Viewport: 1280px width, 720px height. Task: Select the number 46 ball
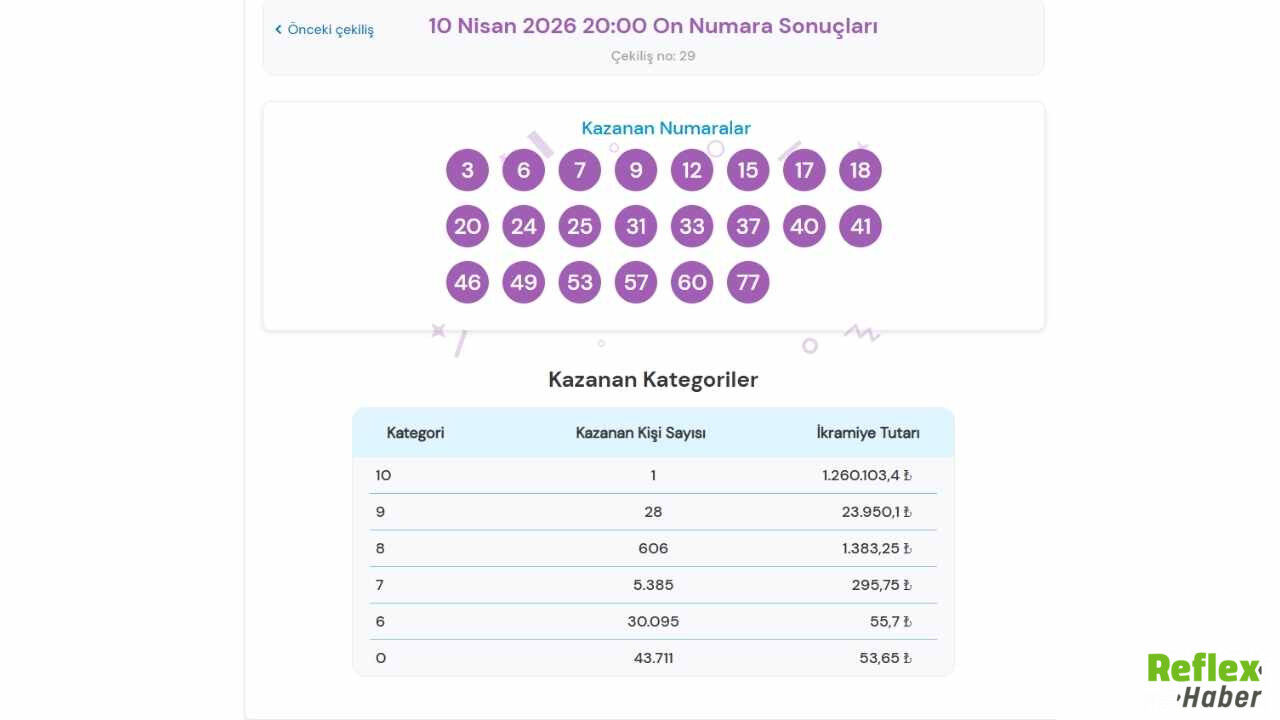tap(467, 282)
